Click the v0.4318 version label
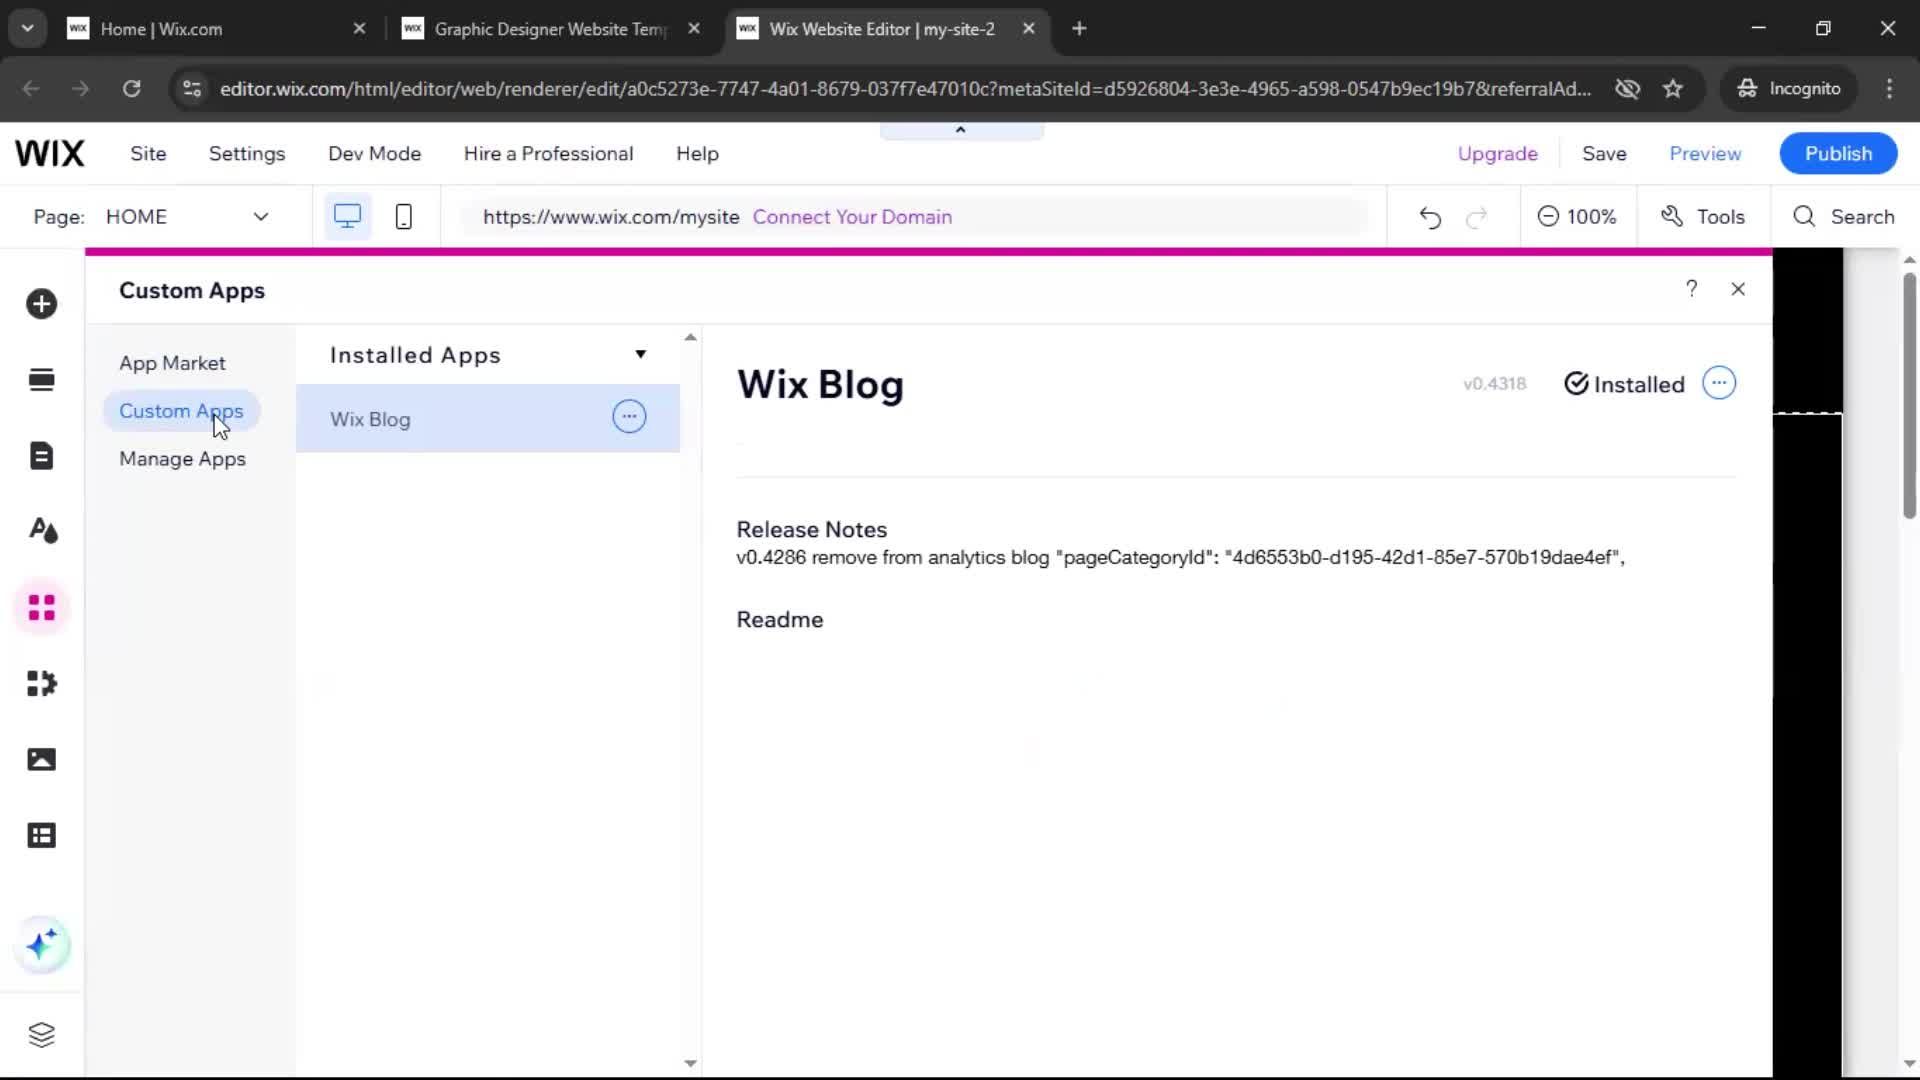Image resolution: width=1920 pixels, height=1080 pixels. (1494, 384)
